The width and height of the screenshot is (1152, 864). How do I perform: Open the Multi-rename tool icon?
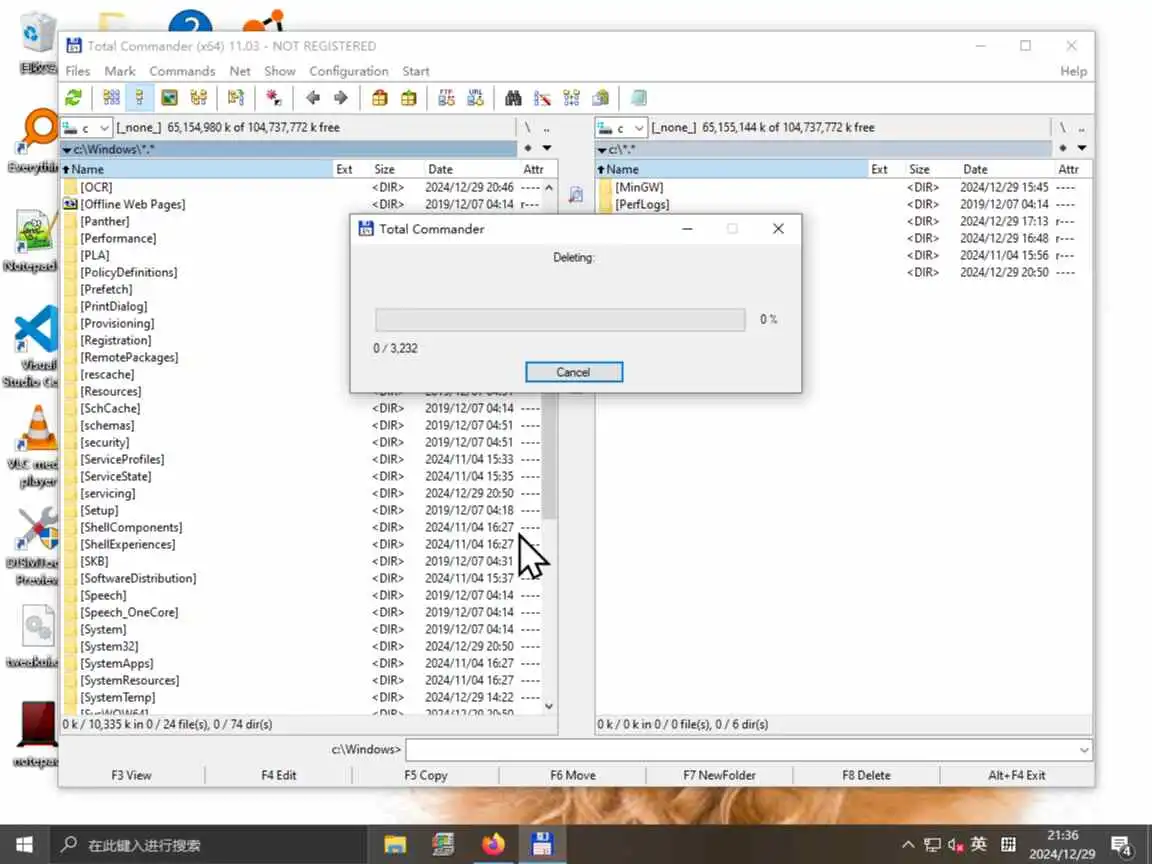tap(542, 98)
